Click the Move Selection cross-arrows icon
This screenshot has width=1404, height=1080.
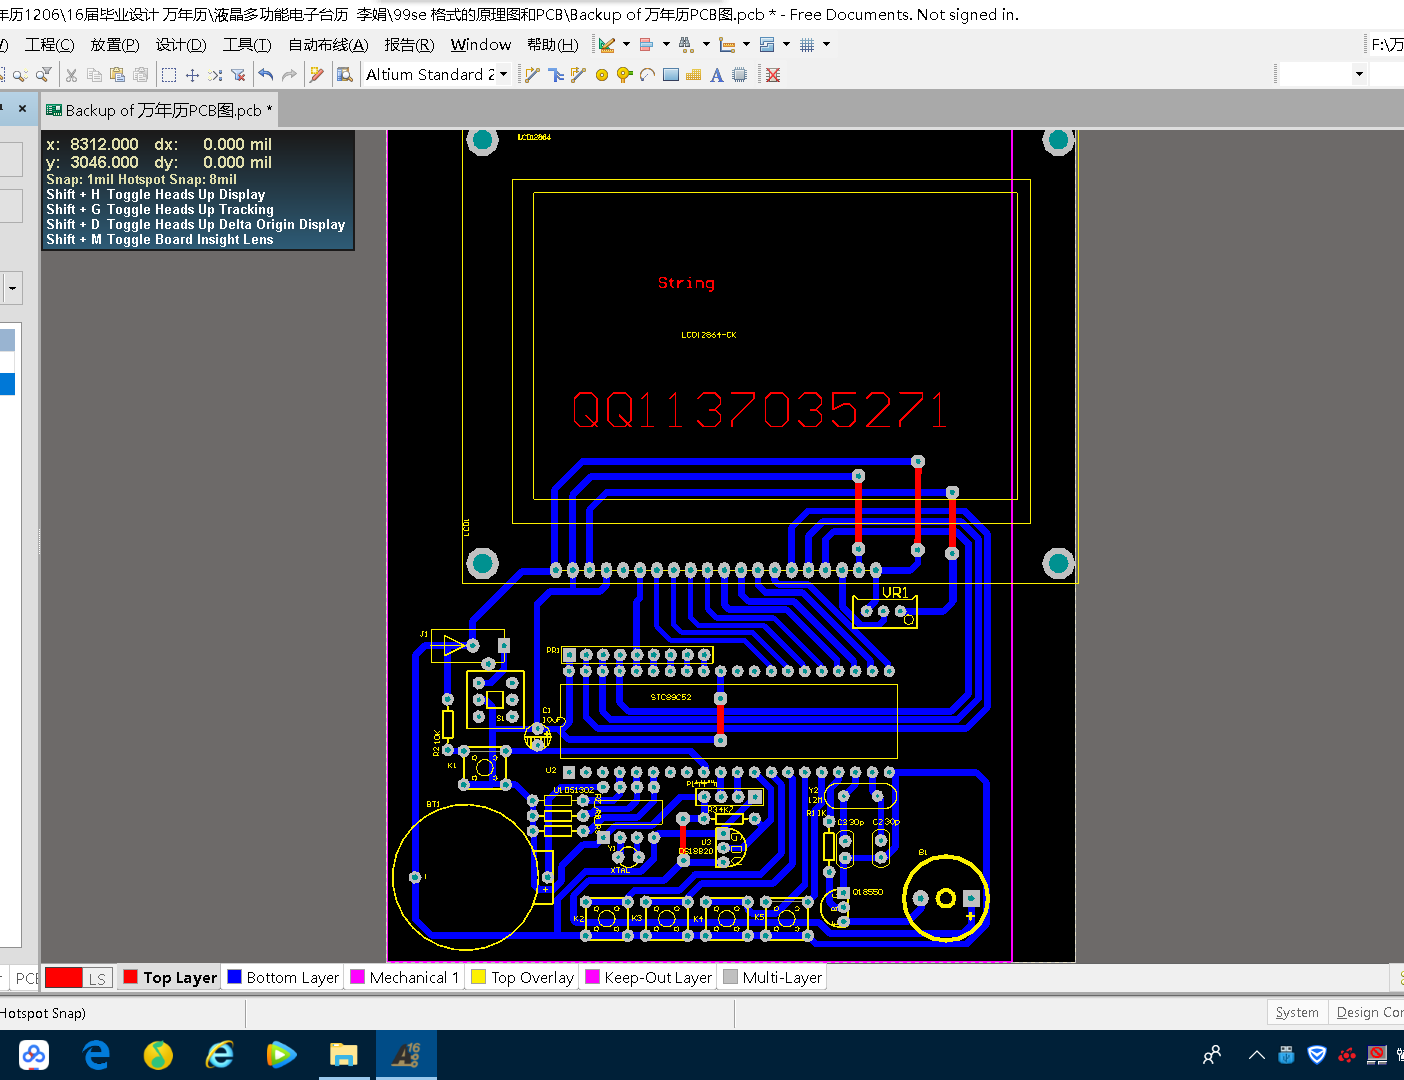click(x=192, y=75)
